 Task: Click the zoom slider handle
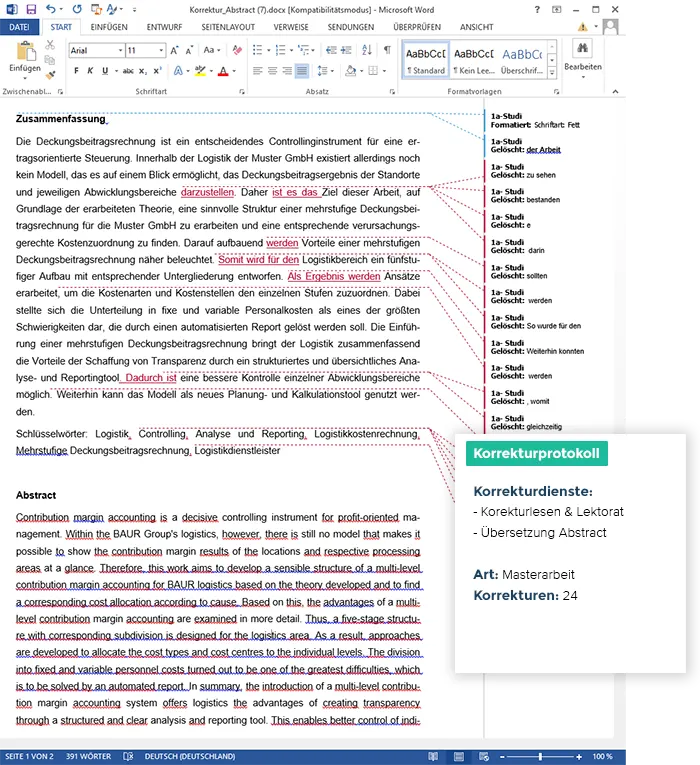(x=540, y=756)
